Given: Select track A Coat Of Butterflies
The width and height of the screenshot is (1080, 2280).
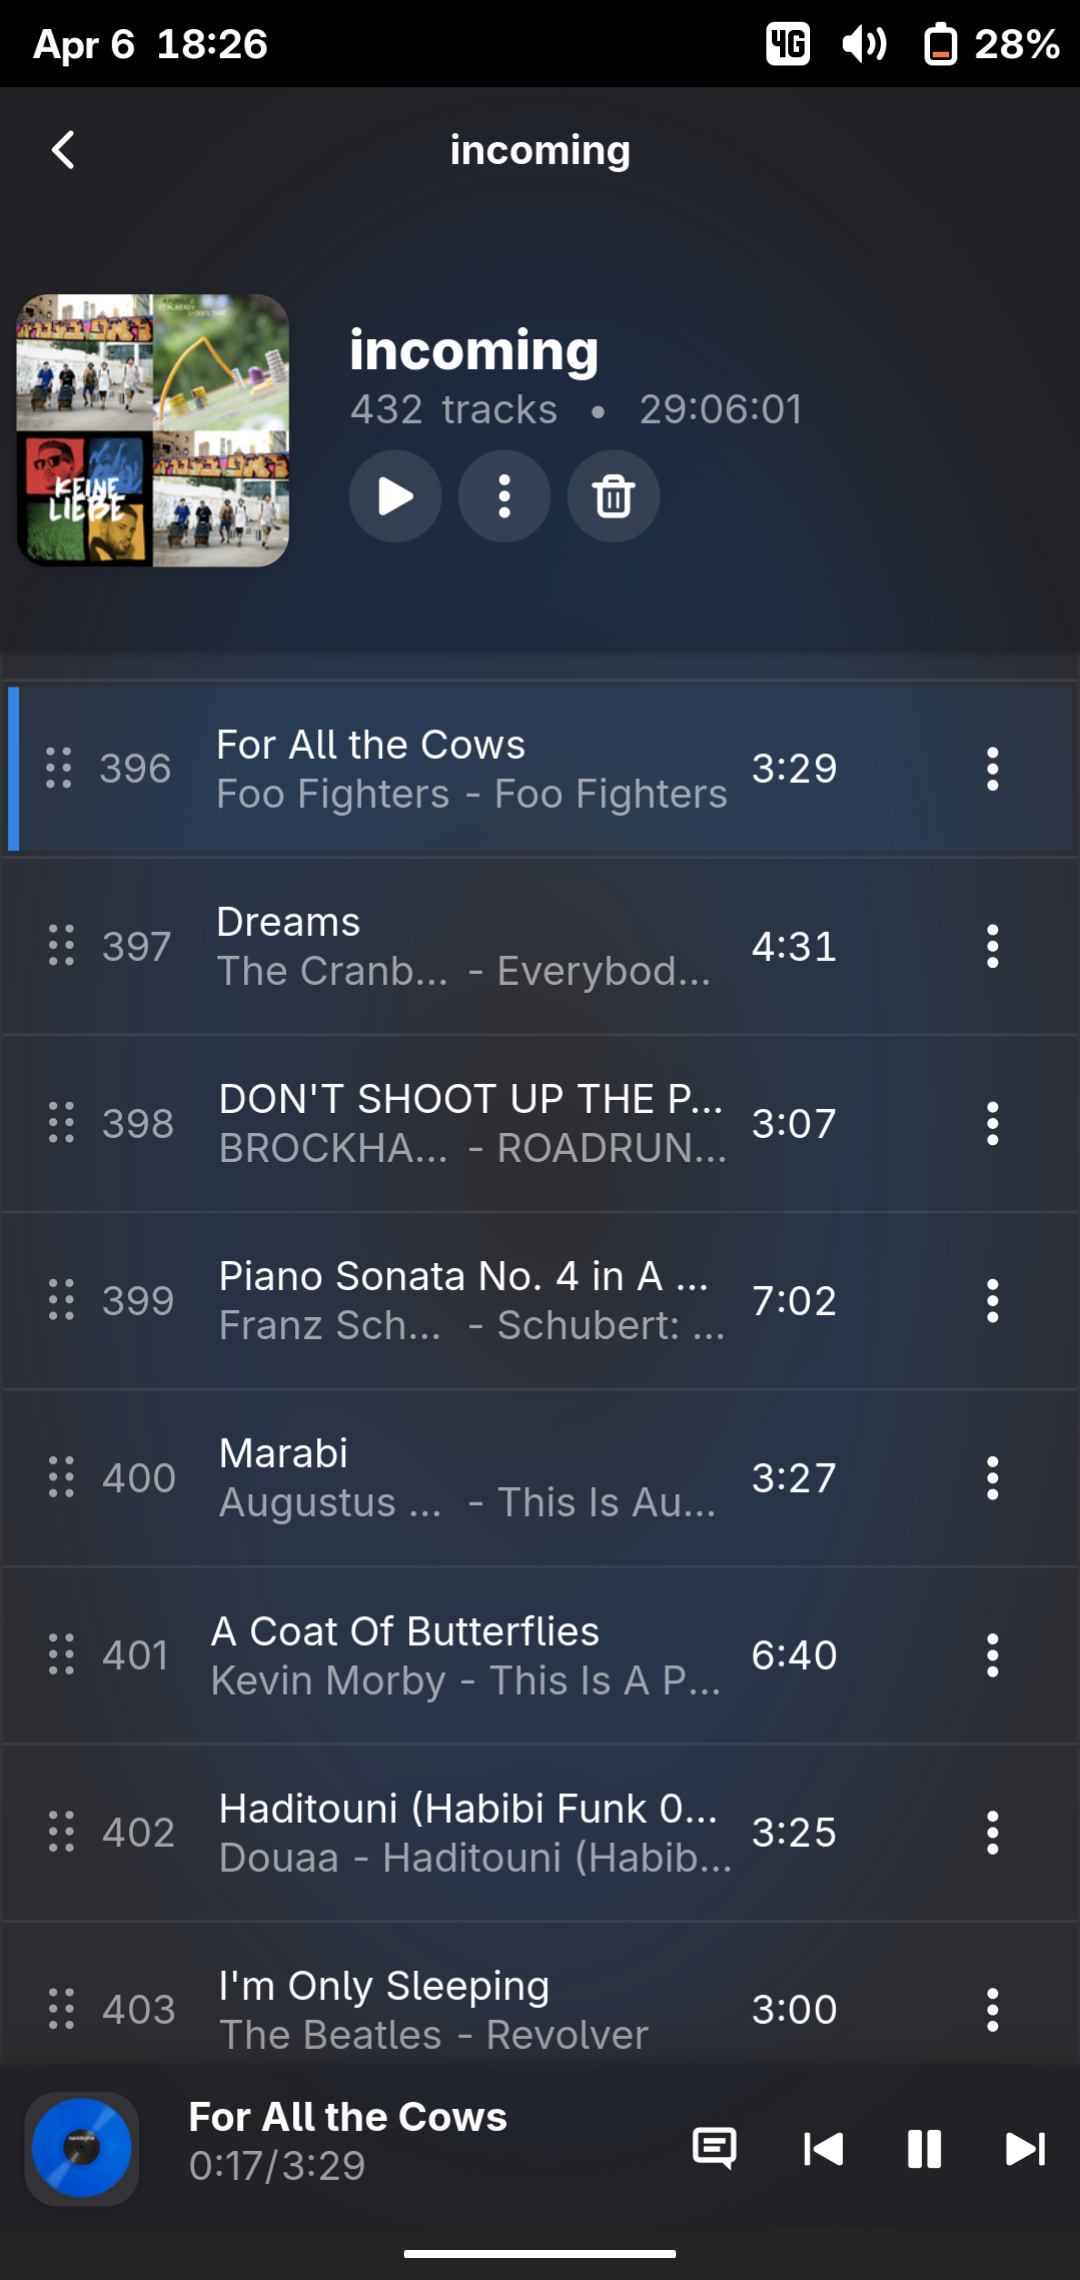Looking at the screenshot, I should tap(540, 1655).
